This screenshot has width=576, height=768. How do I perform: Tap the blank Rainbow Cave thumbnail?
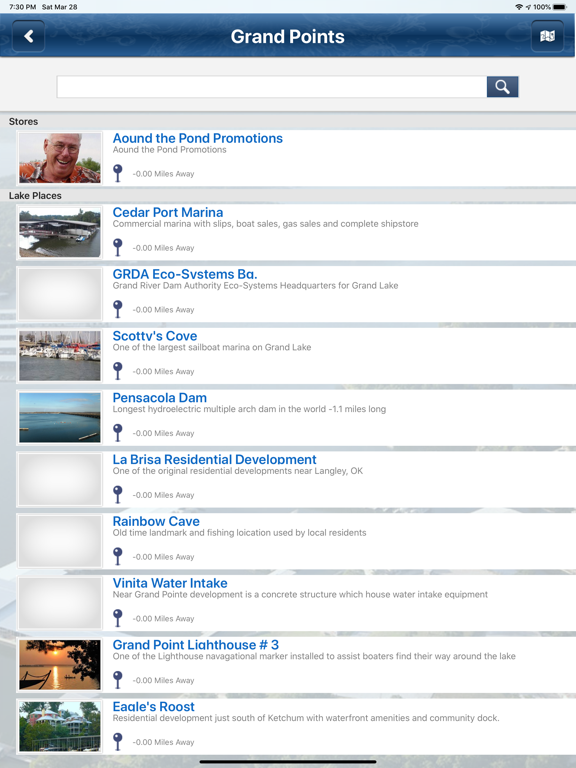coord(60,541)
